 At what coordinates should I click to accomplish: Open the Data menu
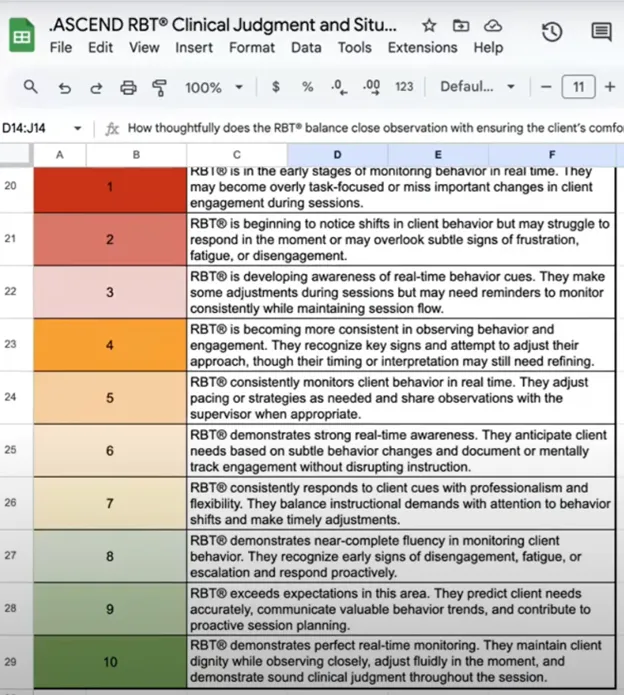click(306, 47)
